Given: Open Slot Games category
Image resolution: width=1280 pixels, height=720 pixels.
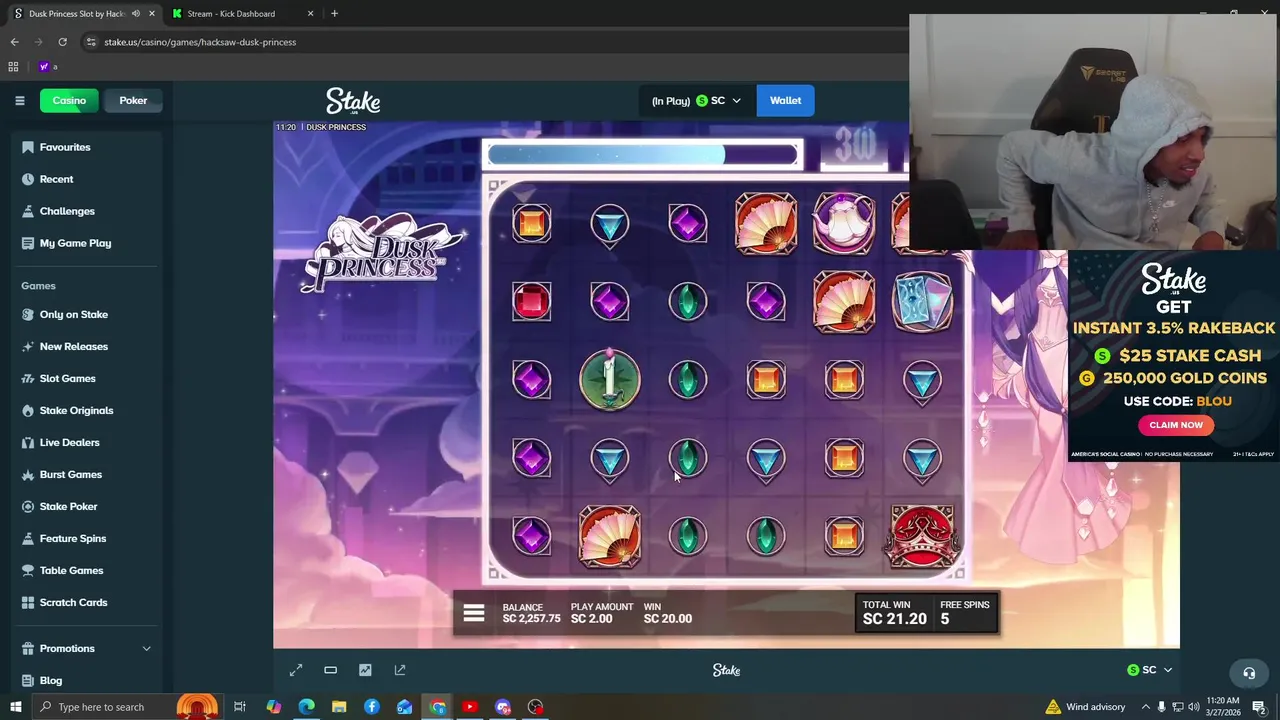Looking at the screenshot, I should (67, 378).
